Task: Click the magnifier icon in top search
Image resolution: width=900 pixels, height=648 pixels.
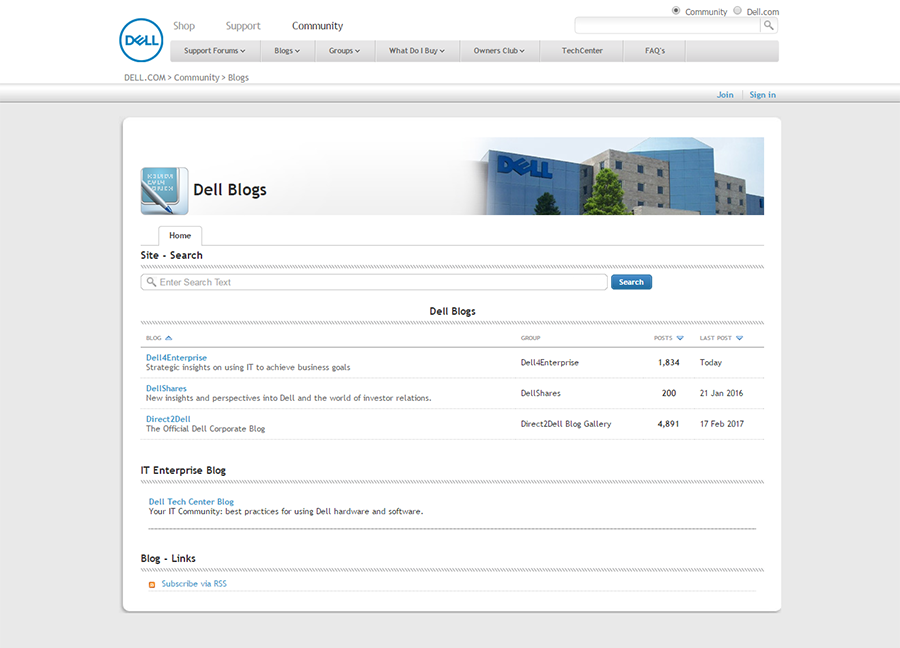Action: 768,26
